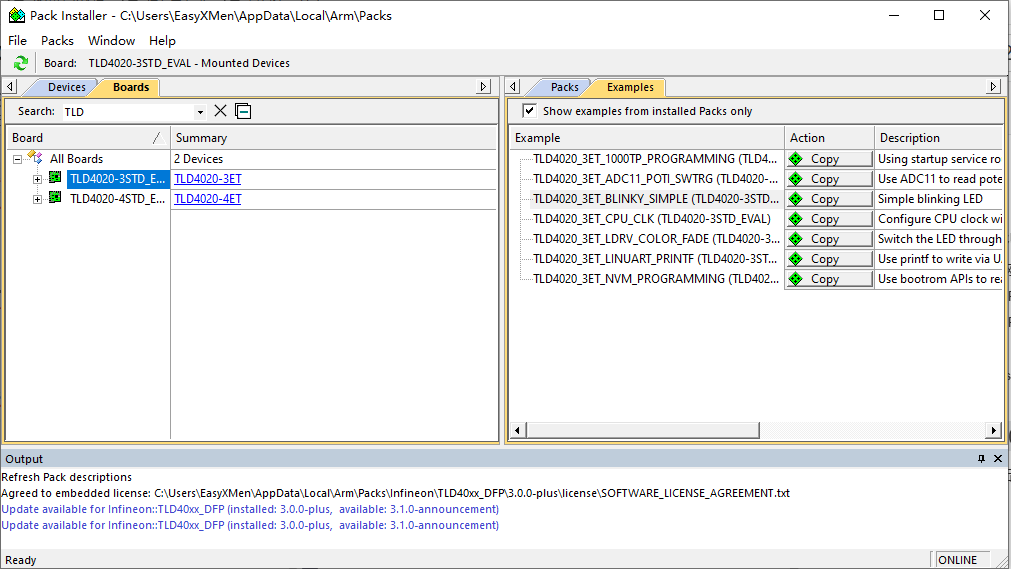Sort by the Example column header

coord(647,137)
